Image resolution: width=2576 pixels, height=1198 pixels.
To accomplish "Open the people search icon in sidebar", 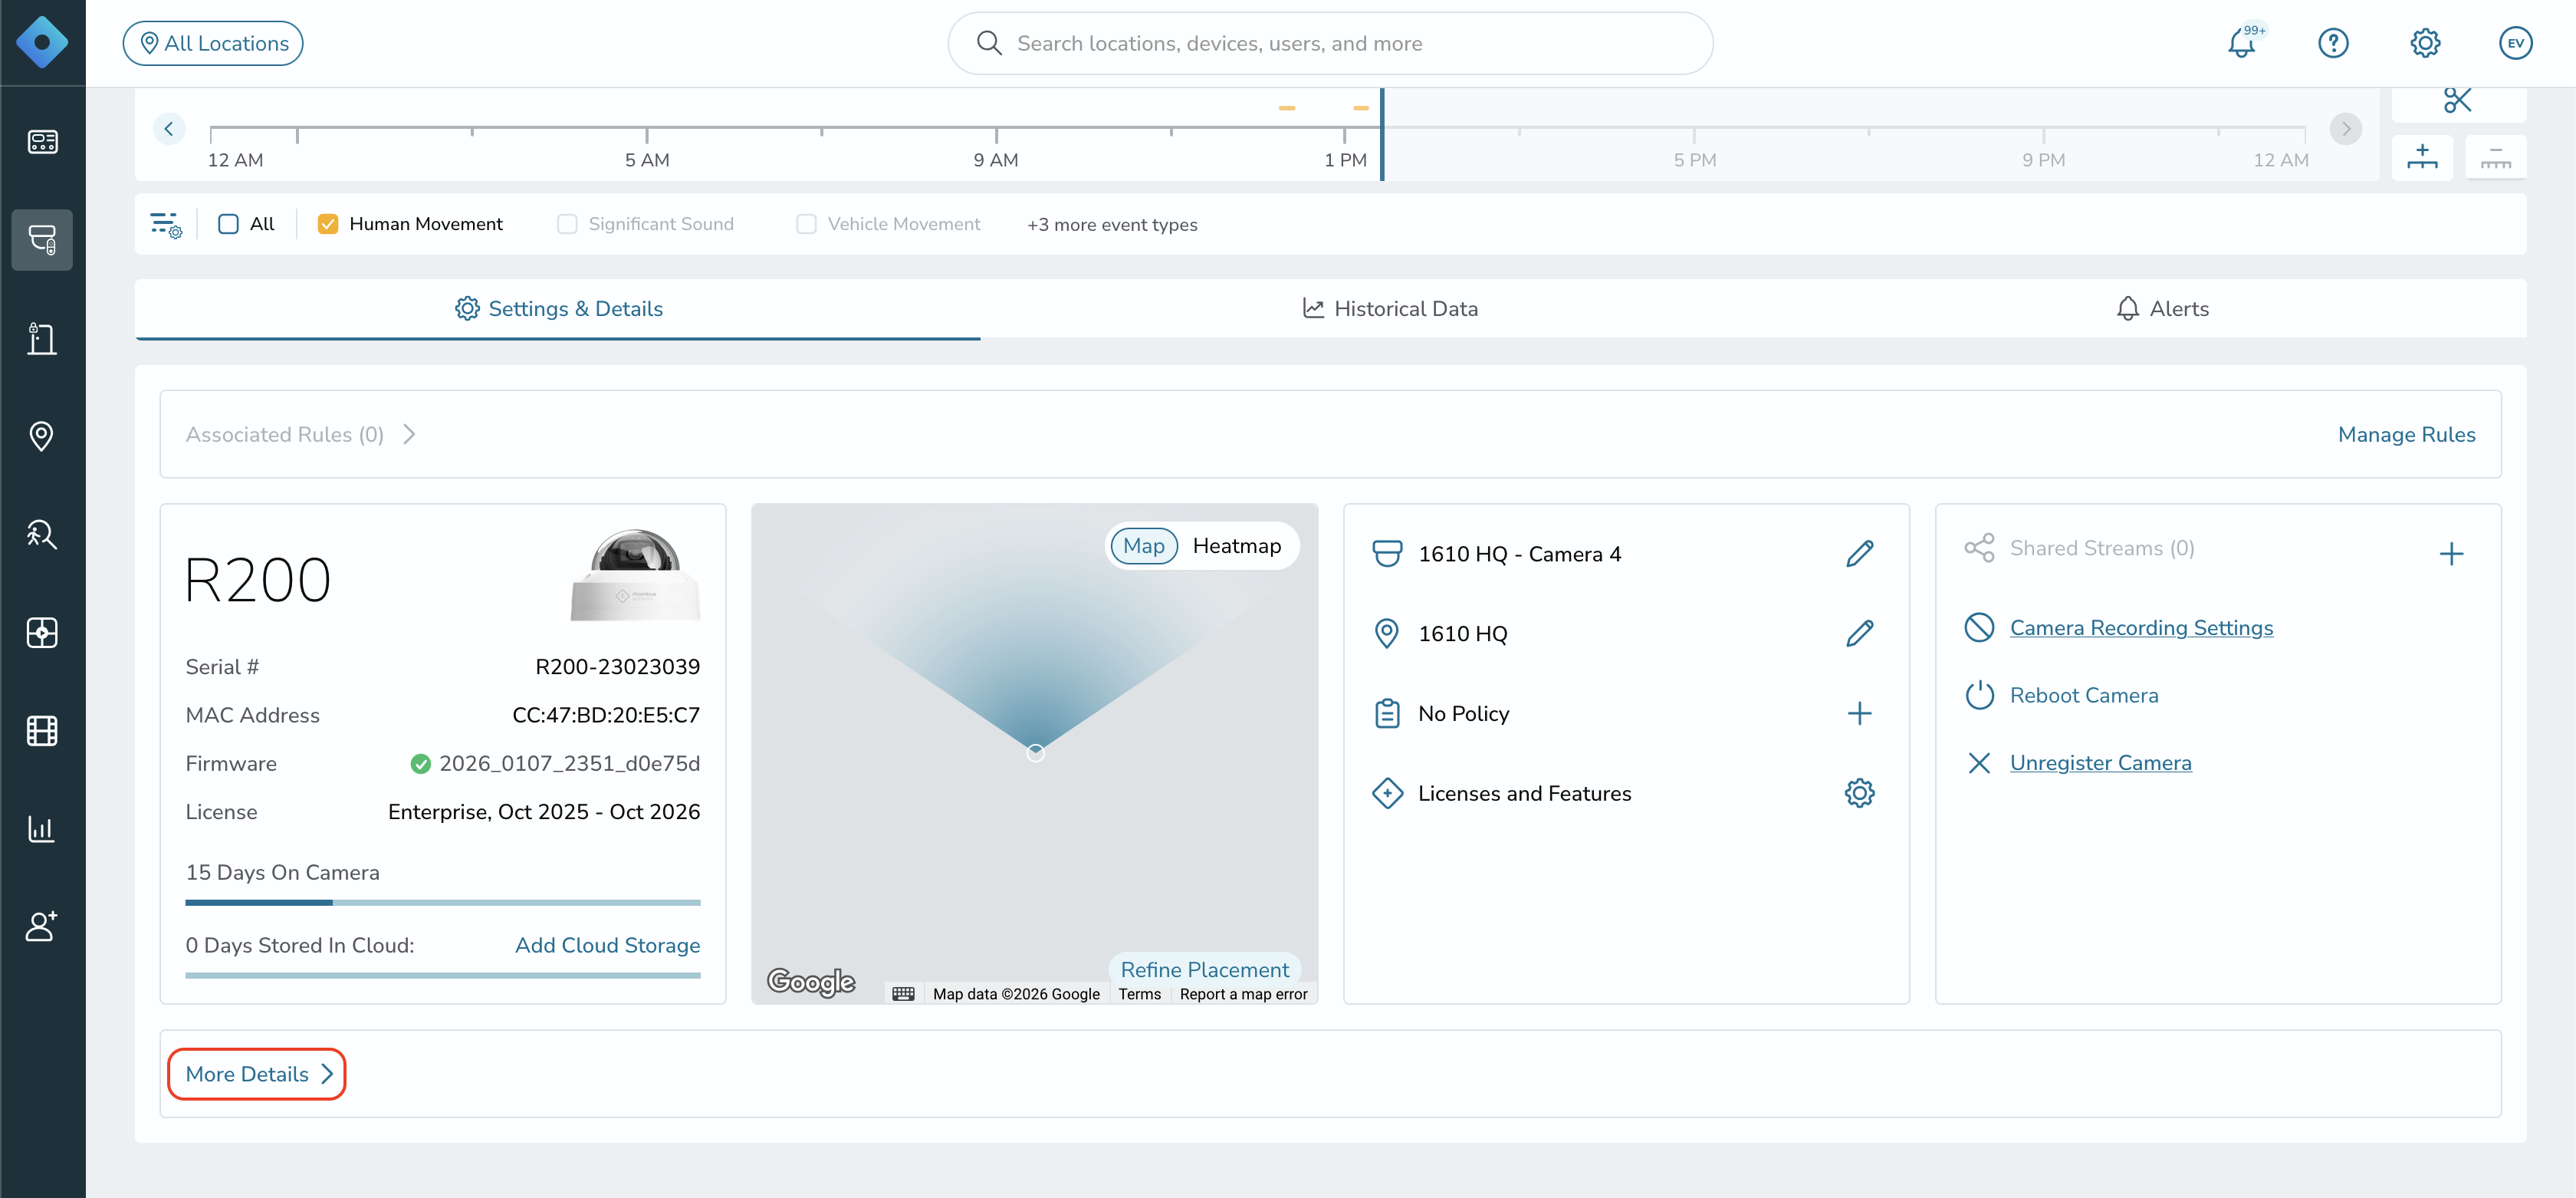I will pyautogui.click(x=42, y=534).
